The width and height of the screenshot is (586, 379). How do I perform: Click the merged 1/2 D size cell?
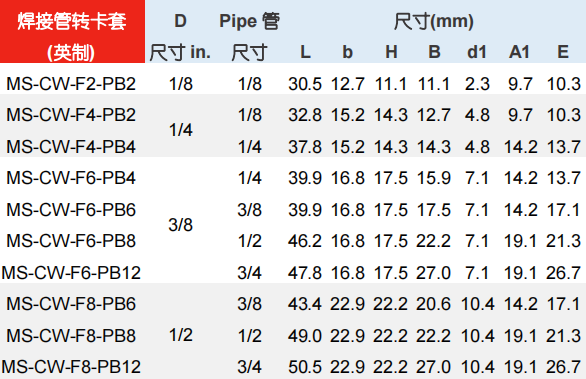[181, 335]
